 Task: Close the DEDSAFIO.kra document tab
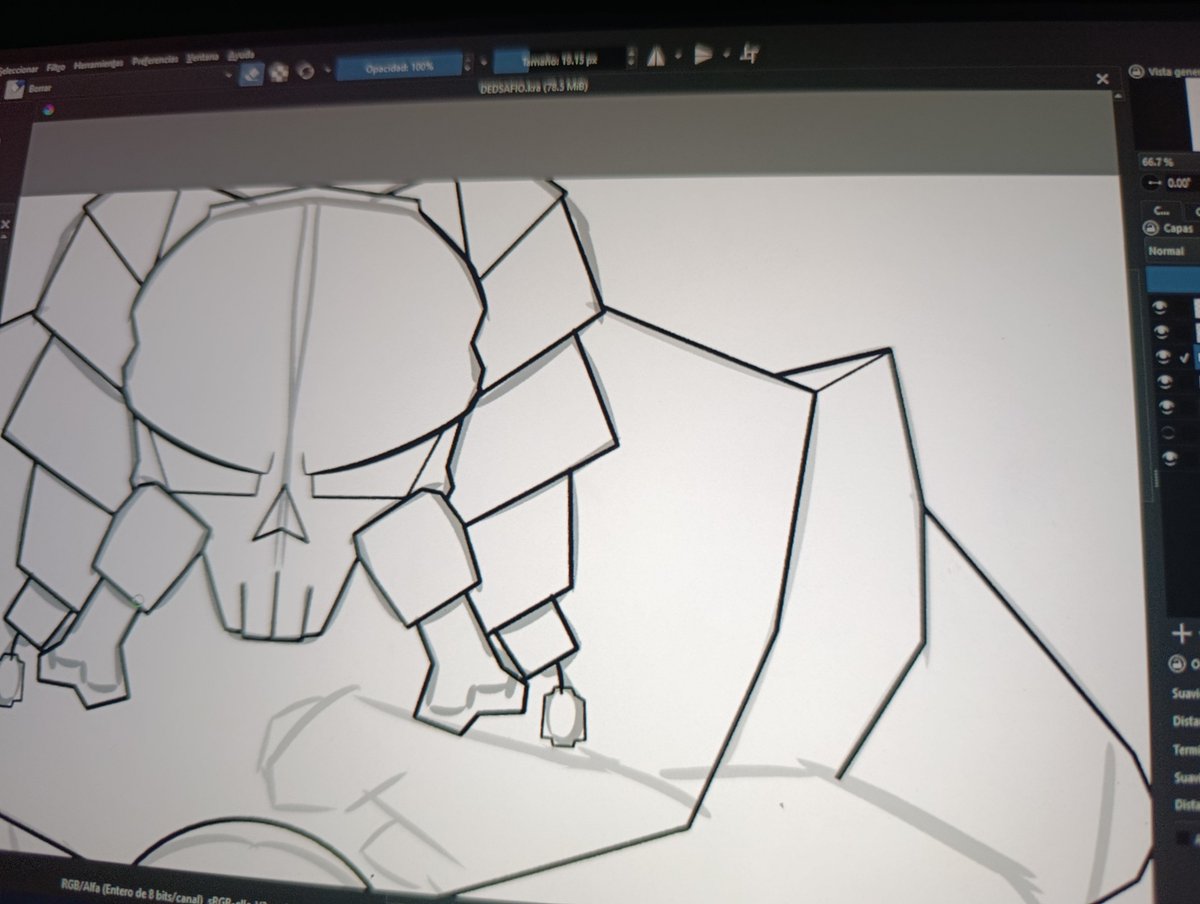1103,79
